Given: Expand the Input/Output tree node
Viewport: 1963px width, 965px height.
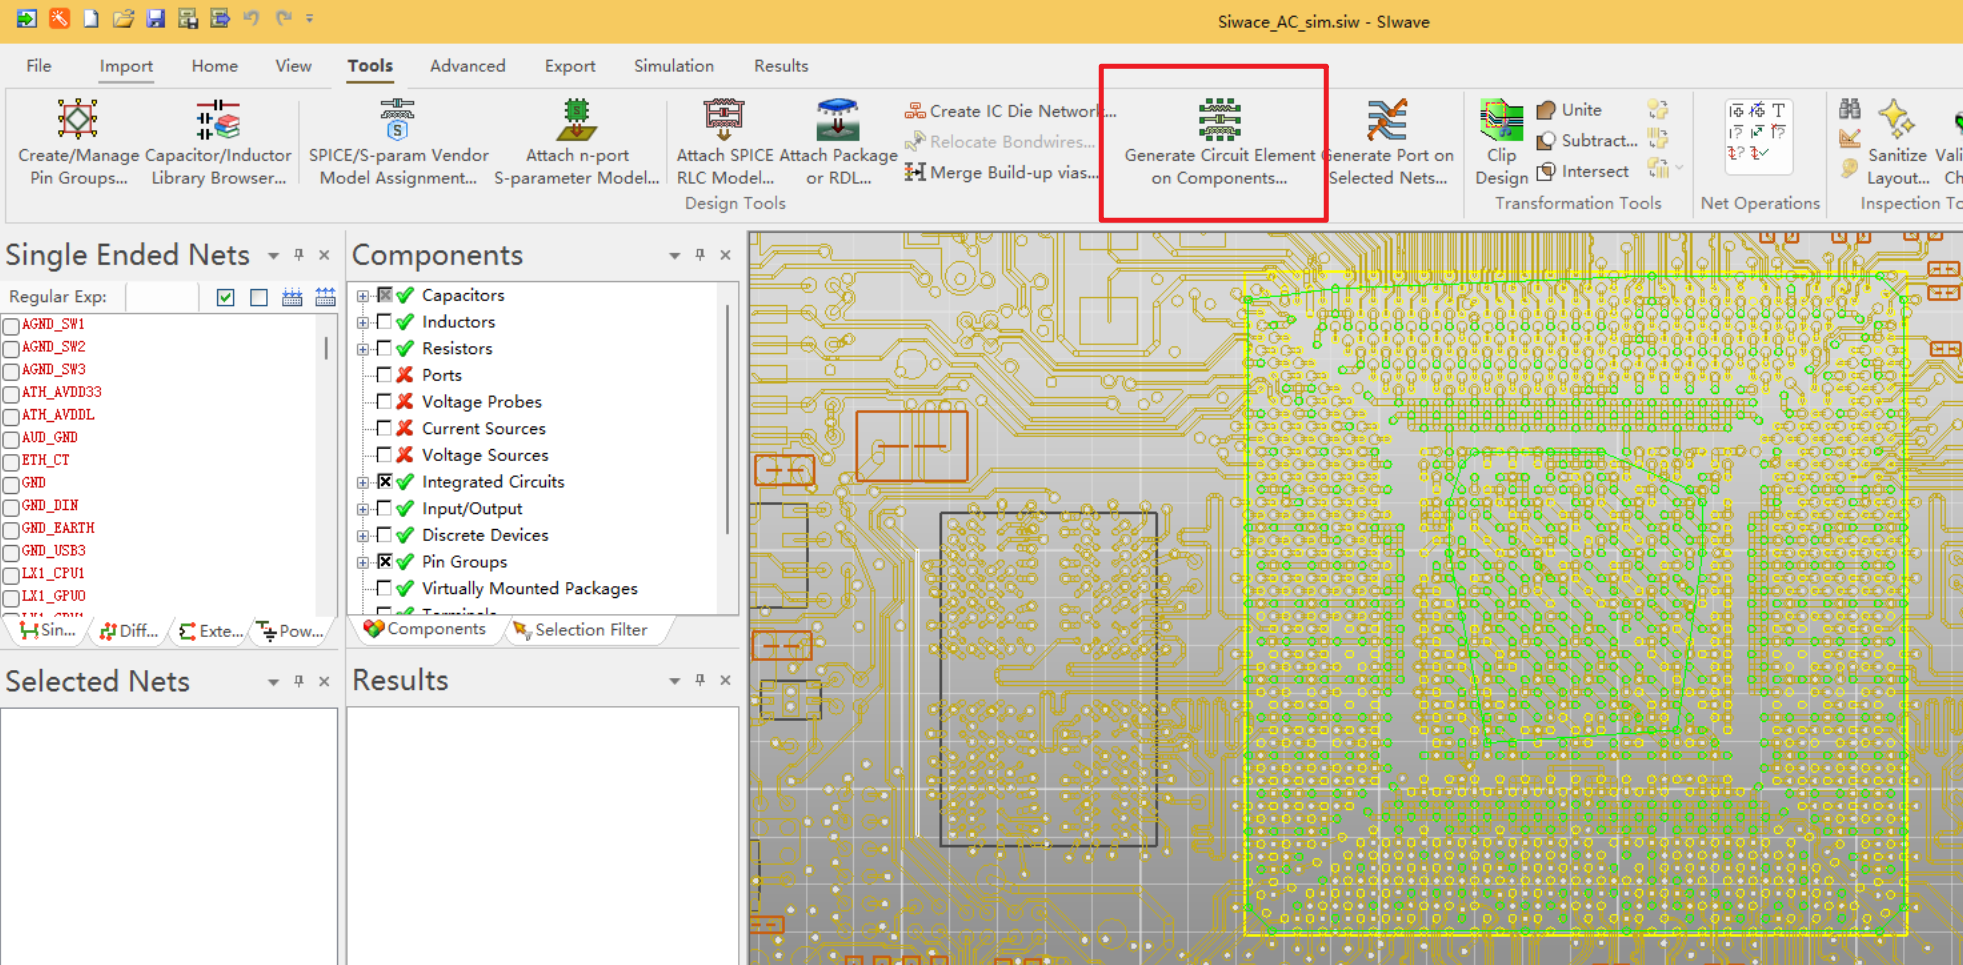Looking at the screenshot, I should tap(363, 509).
